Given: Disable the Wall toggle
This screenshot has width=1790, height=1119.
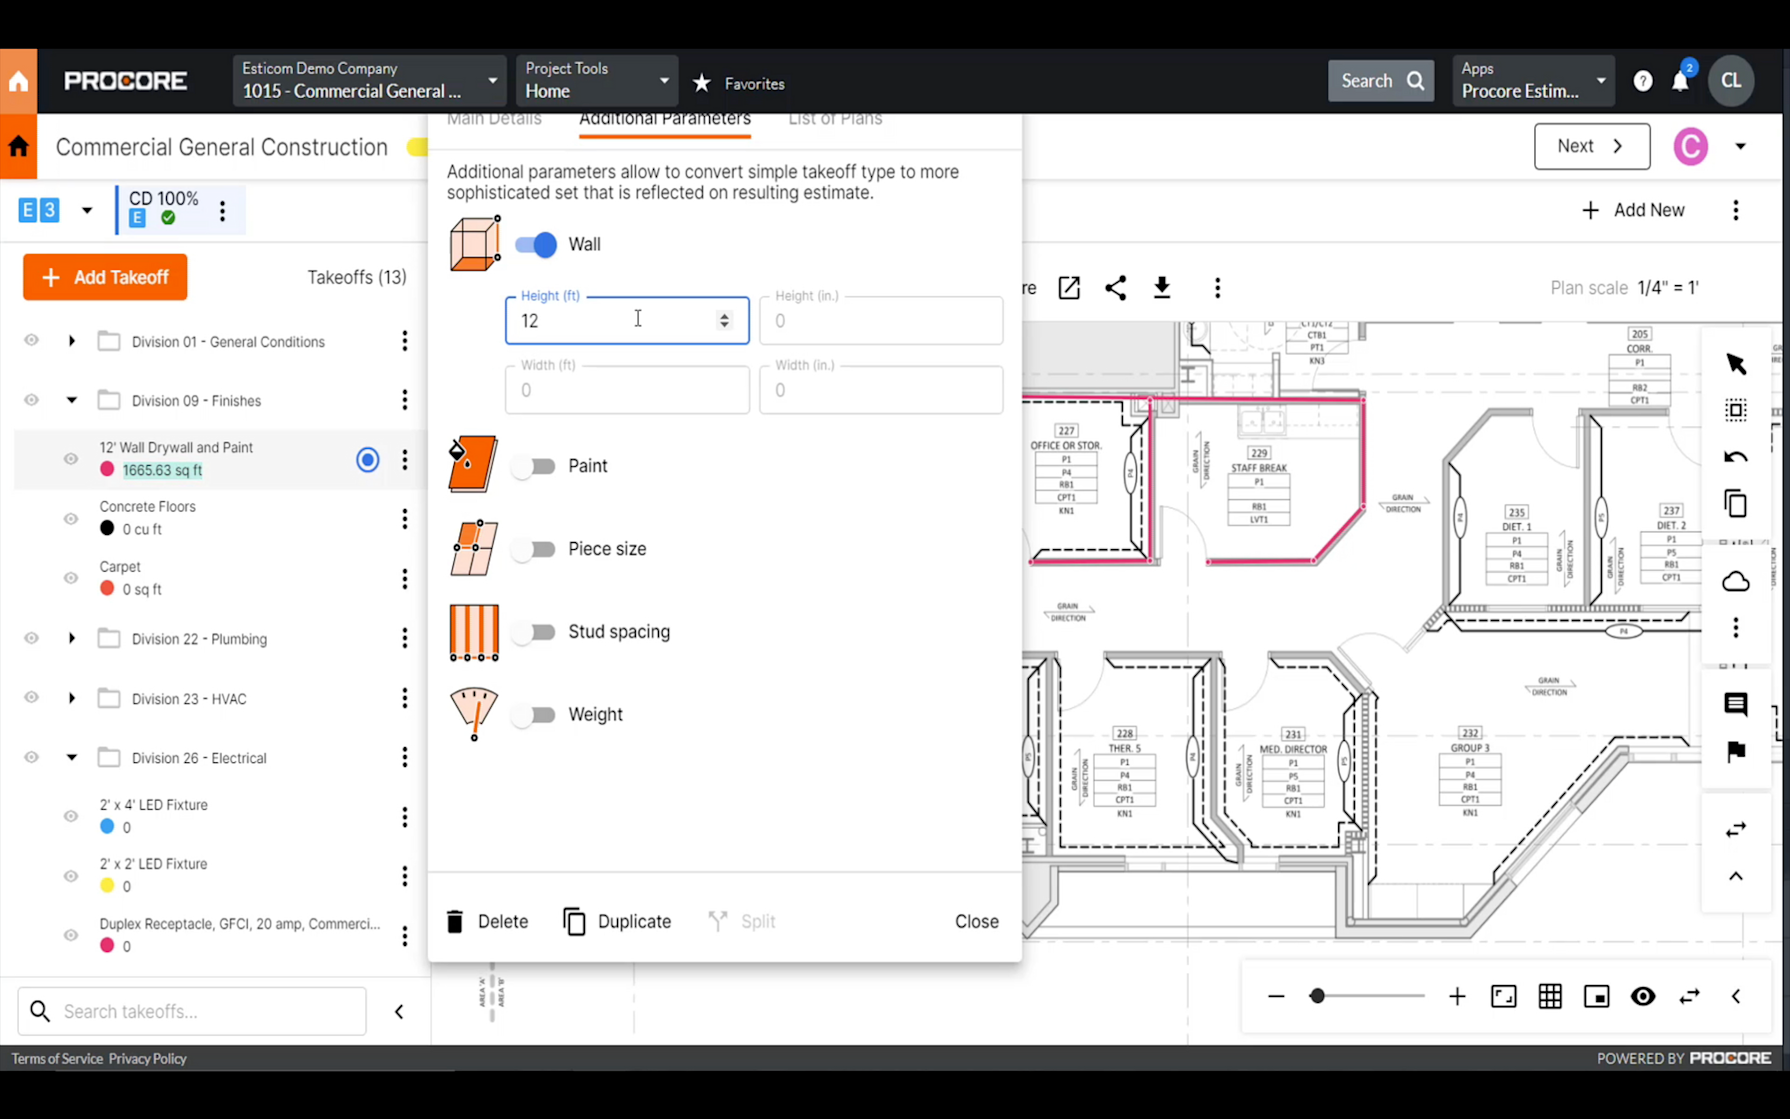Looking at the screenshot, I should point(536,244).
